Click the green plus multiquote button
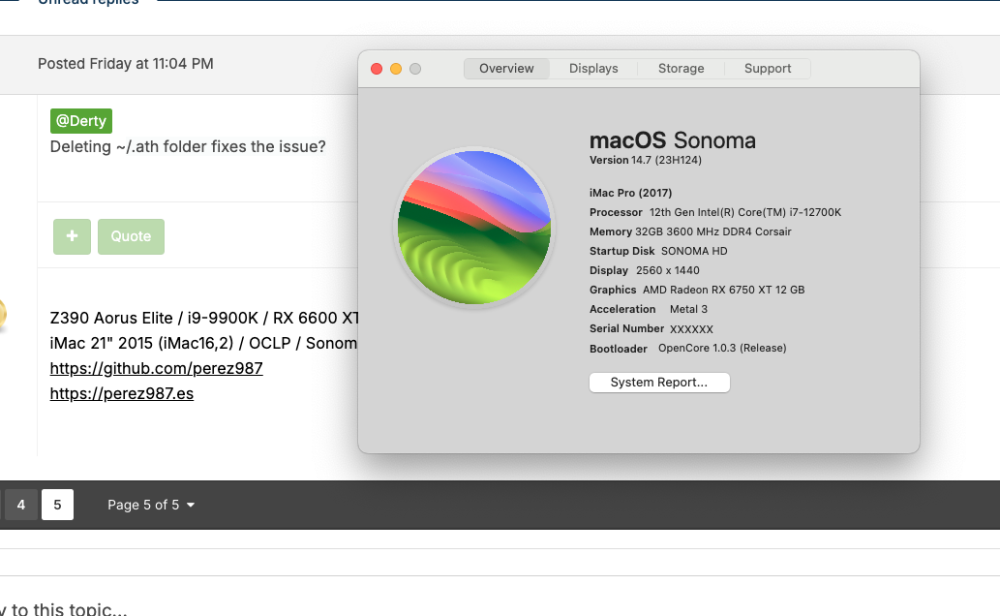Viewport: 1000px width, 616px height. (72, 237)
